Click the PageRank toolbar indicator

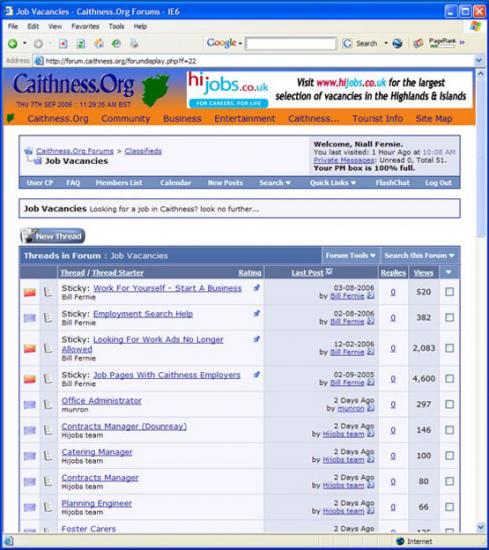tap(442, 43)
